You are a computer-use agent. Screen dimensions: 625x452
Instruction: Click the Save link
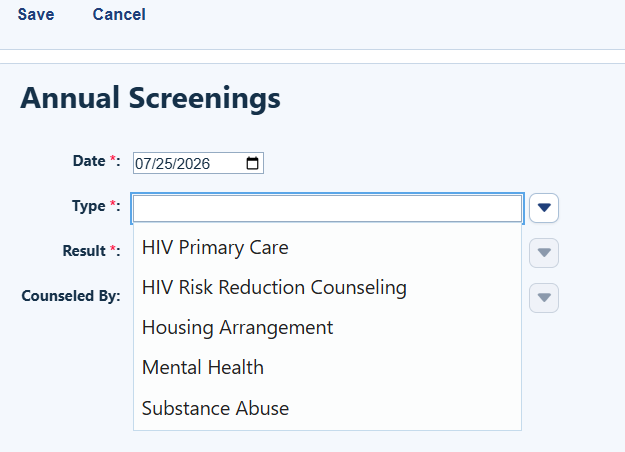tap(36, 15)
